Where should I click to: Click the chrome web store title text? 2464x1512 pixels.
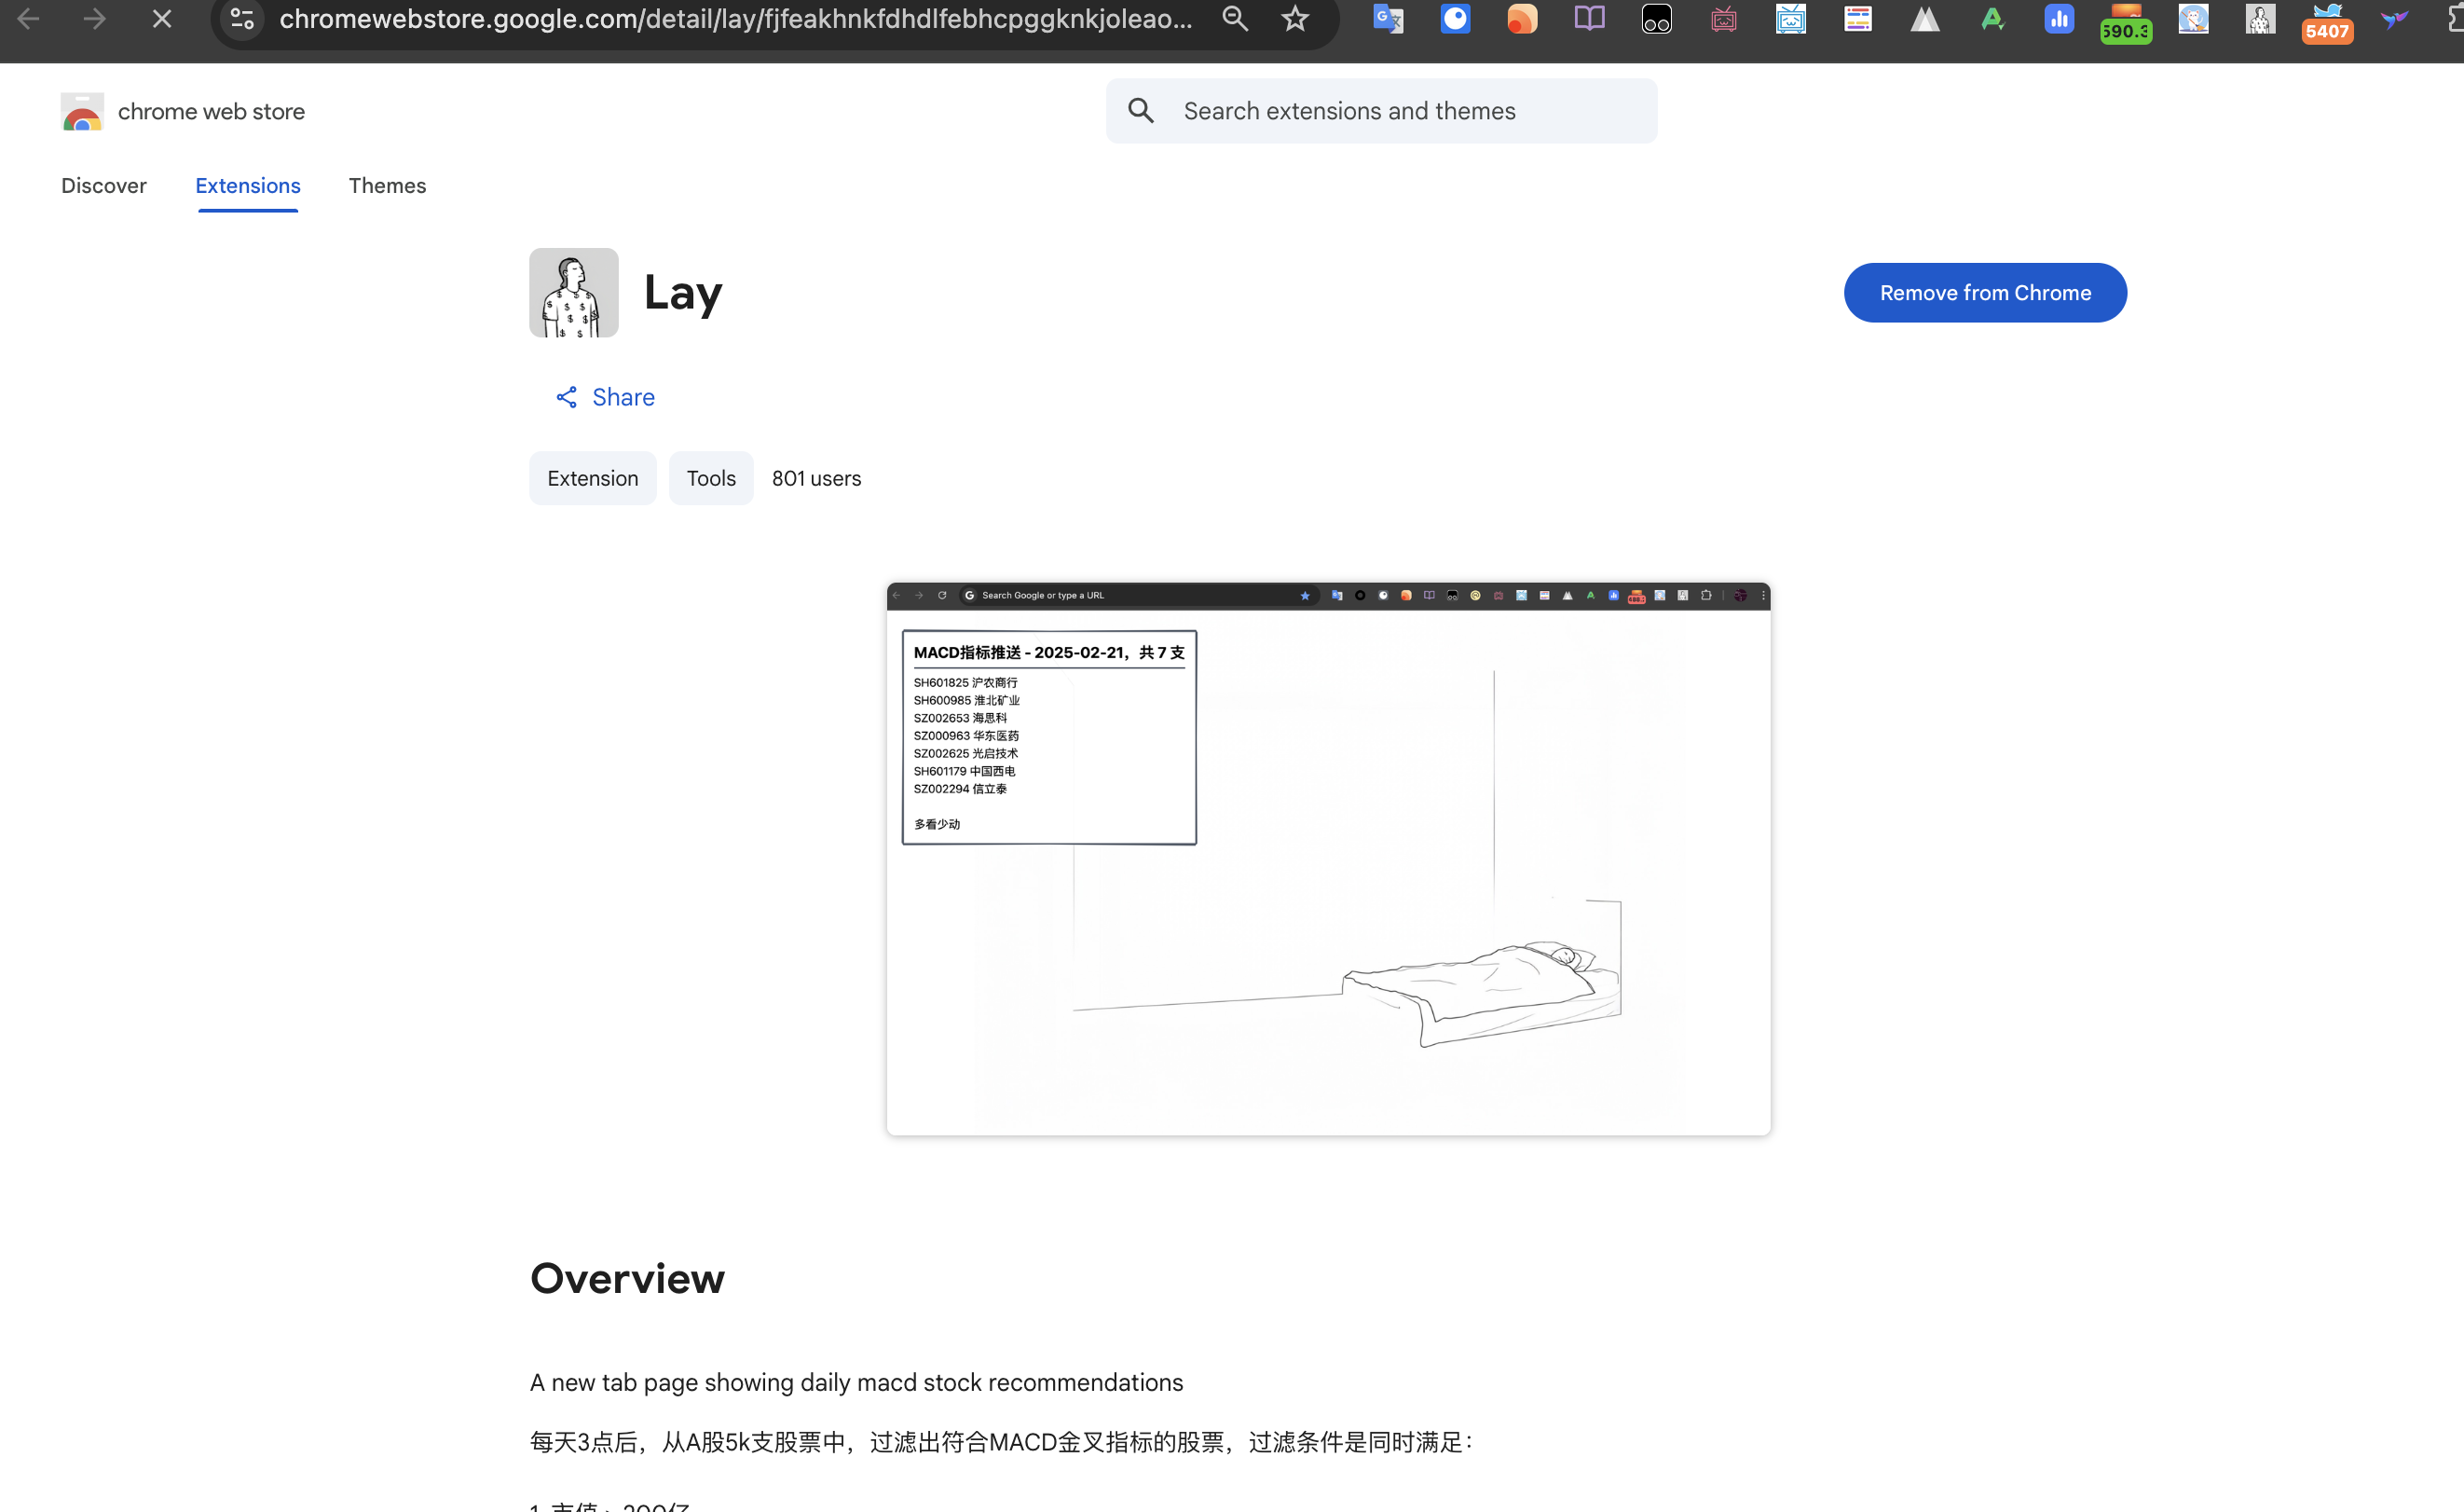click(211, 112)
